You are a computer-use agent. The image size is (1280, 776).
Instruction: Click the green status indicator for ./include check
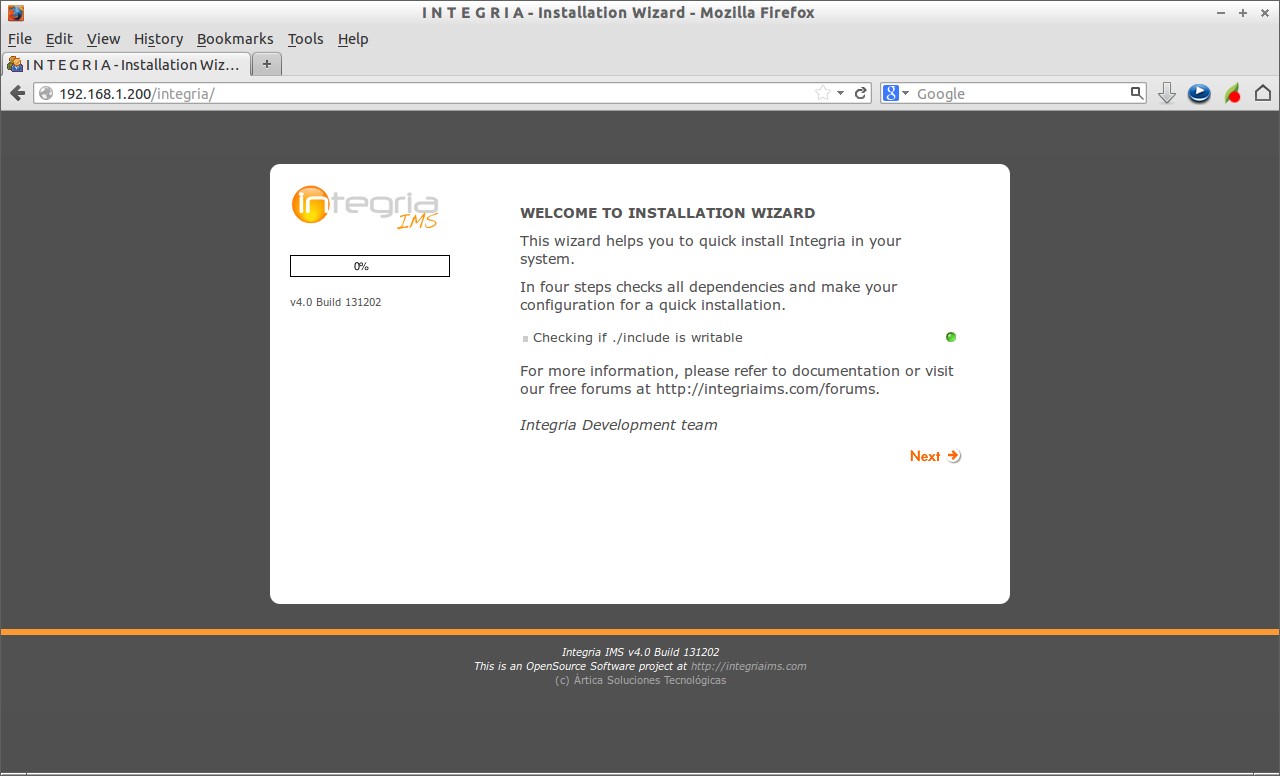pos(951,337)
